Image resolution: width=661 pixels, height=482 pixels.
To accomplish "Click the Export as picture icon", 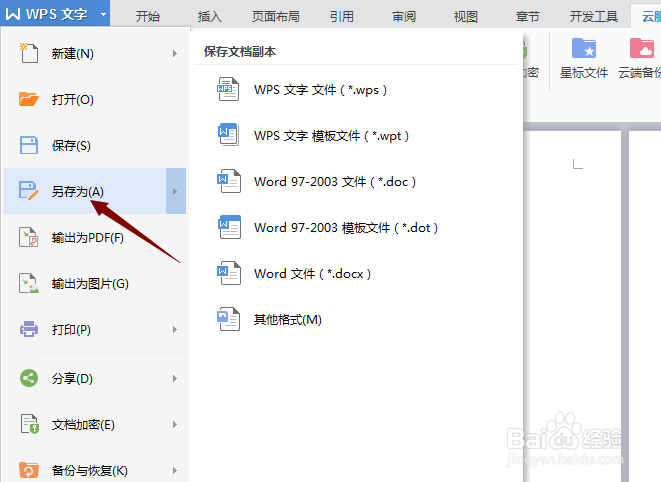I will (x=29, y=283).
